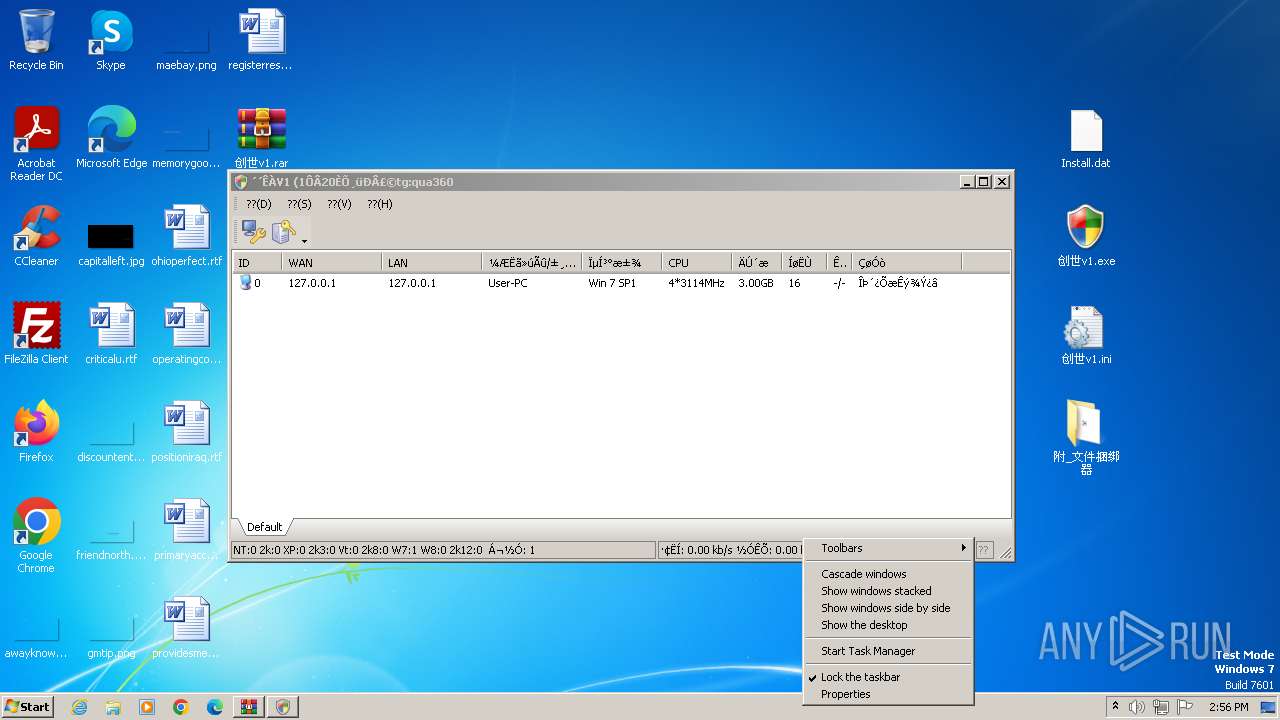Image resolution: width=1280 pixels, height=720 pixels.
Task: Open the ??(H) menu
Action: point(379,204)
